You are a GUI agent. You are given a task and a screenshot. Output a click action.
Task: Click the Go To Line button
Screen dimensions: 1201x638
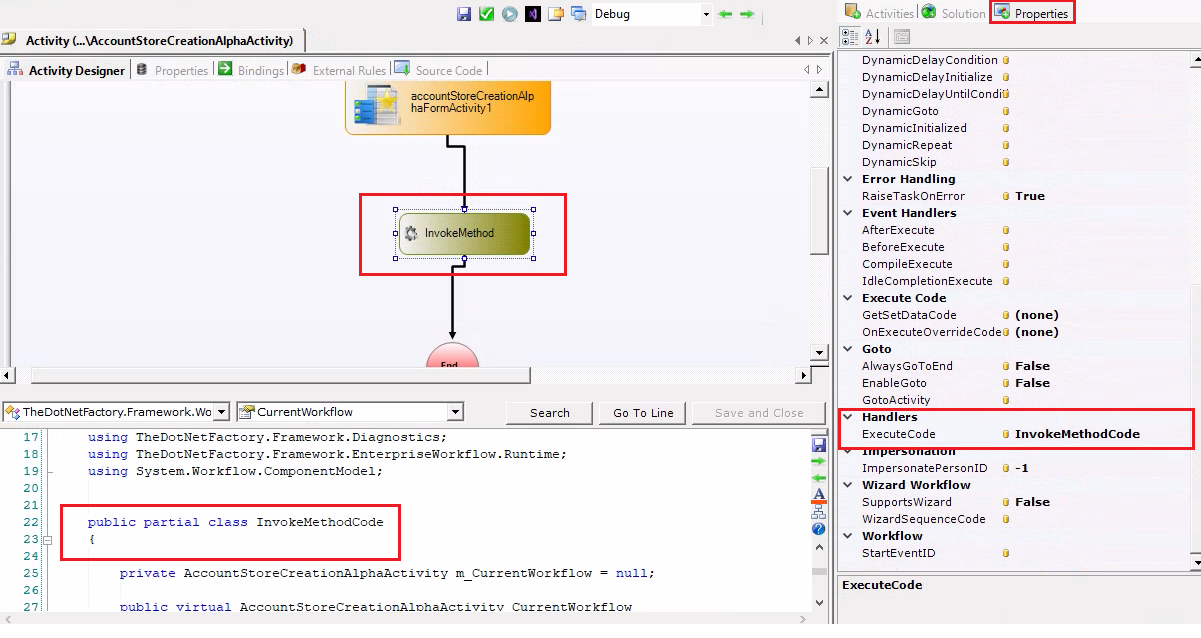(643, 413)
